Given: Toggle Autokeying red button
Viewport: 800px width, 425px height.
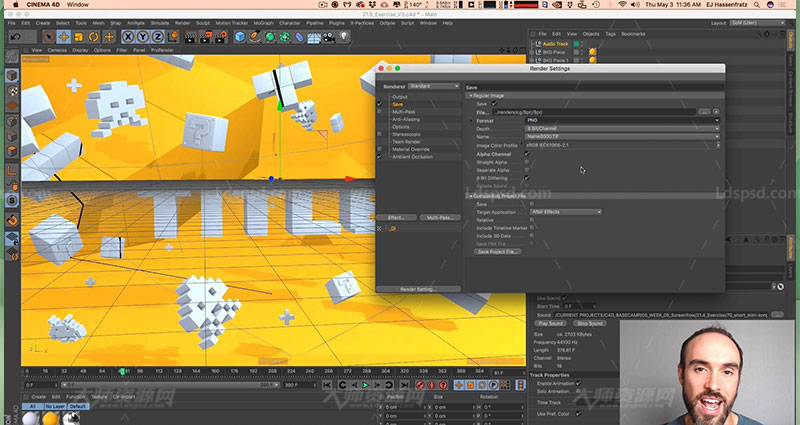Looking at the screenshot, I should pyautogui.click(x=432, y=385).
